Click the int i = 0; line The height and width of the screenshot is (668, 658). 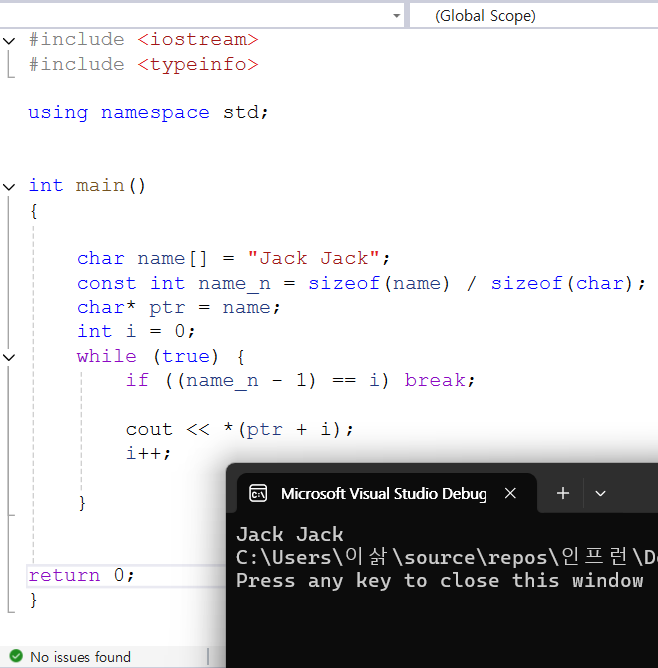pyautogui.click(x=136, y=331)
